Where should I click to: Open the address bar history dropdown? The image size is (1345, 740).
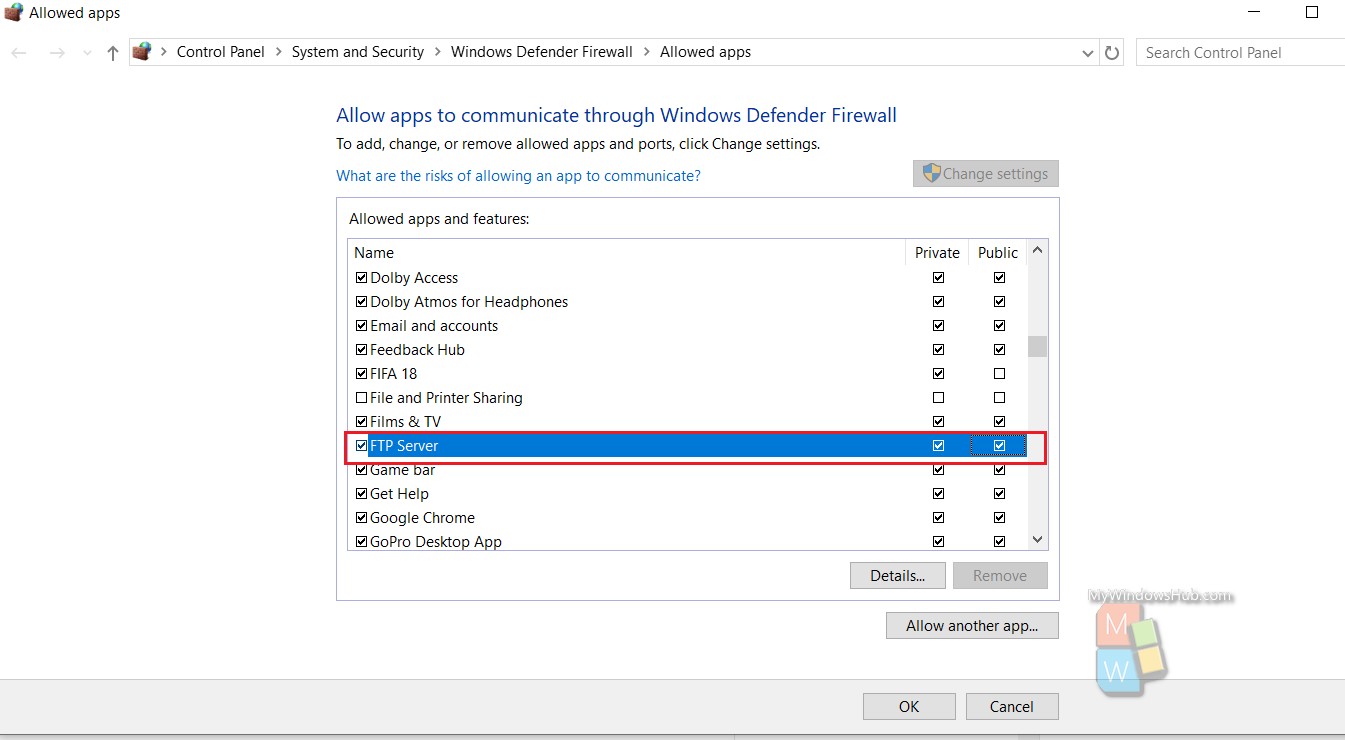click(x=1088, y=53)
